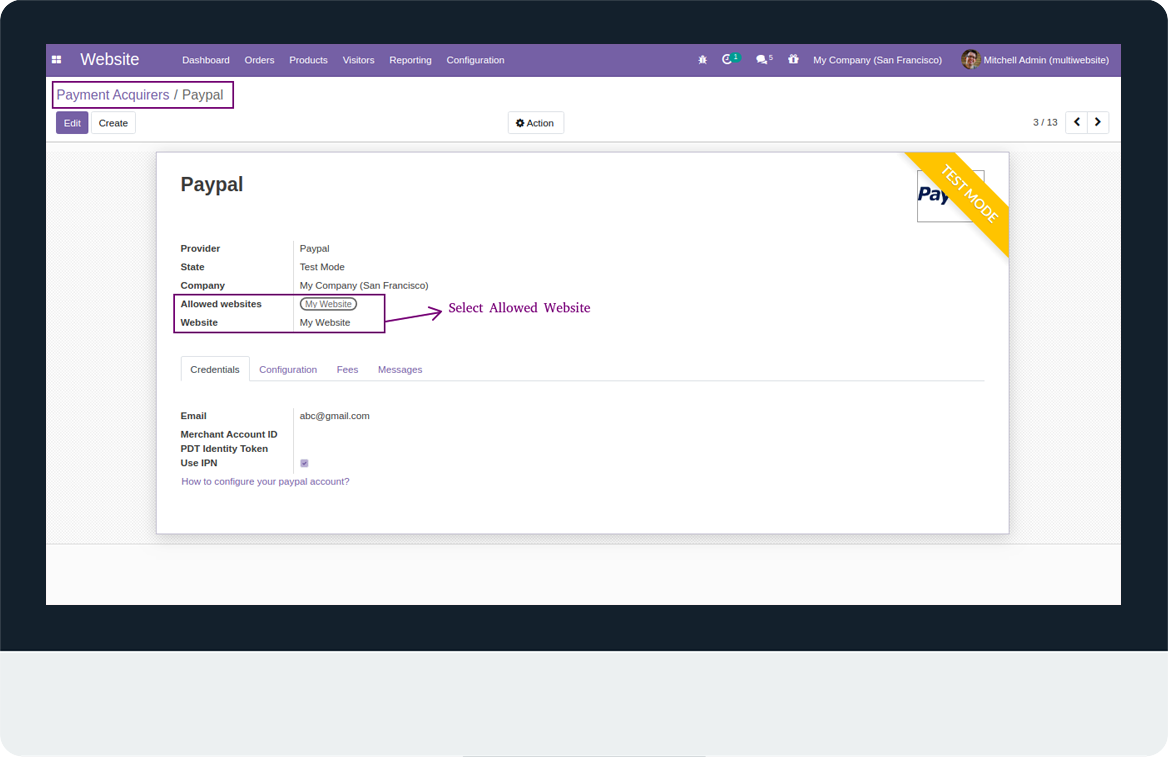Switch to the Messages tab
The width and height of the screenshot is (1168, 757).
[400, 370]
